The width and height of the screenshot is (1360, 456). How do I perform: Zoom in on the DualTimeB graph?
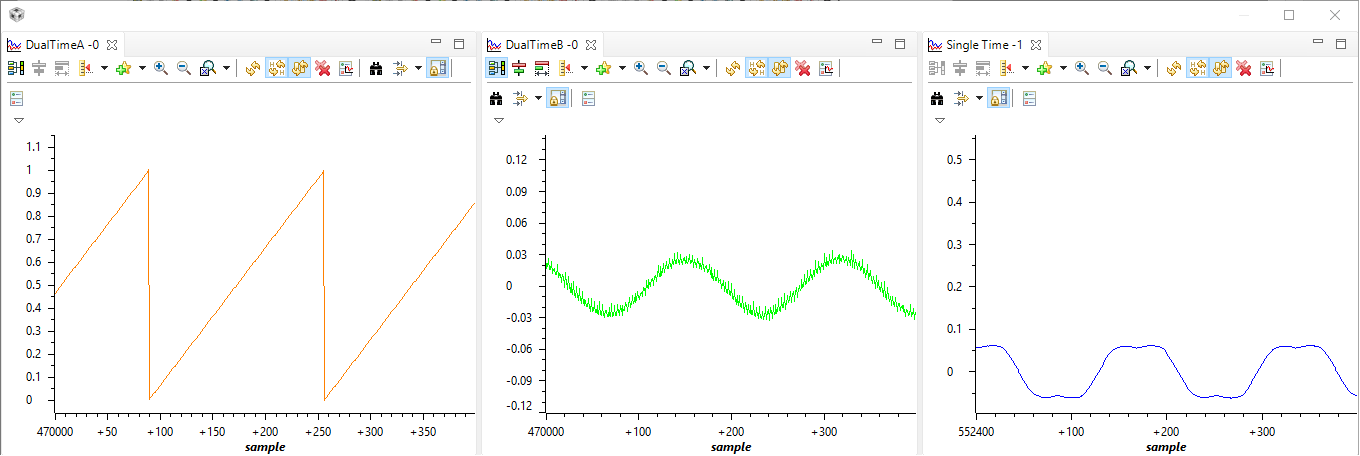coord(641,68)
